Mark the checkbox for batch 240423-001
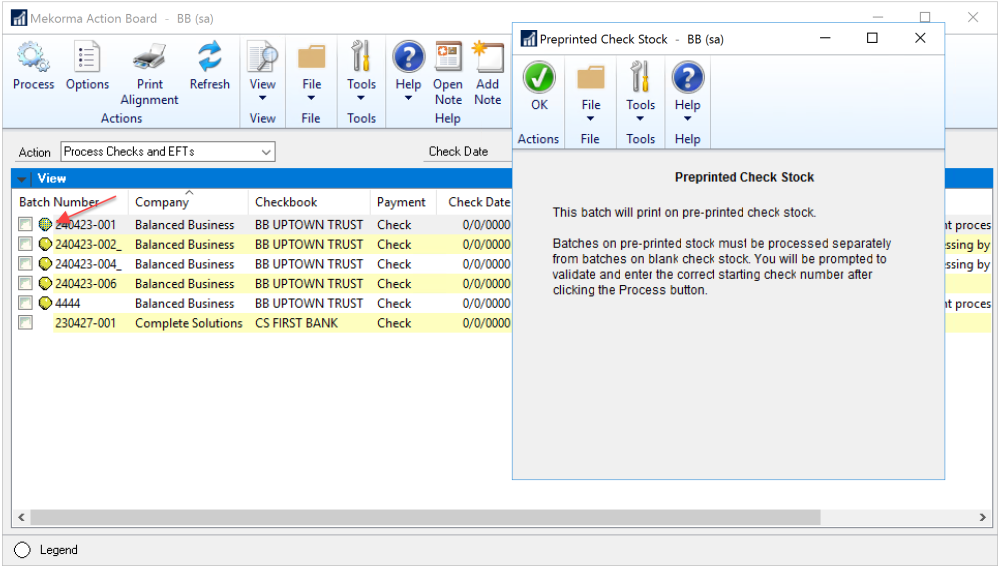1000x568 pixels. click(26, 224)
